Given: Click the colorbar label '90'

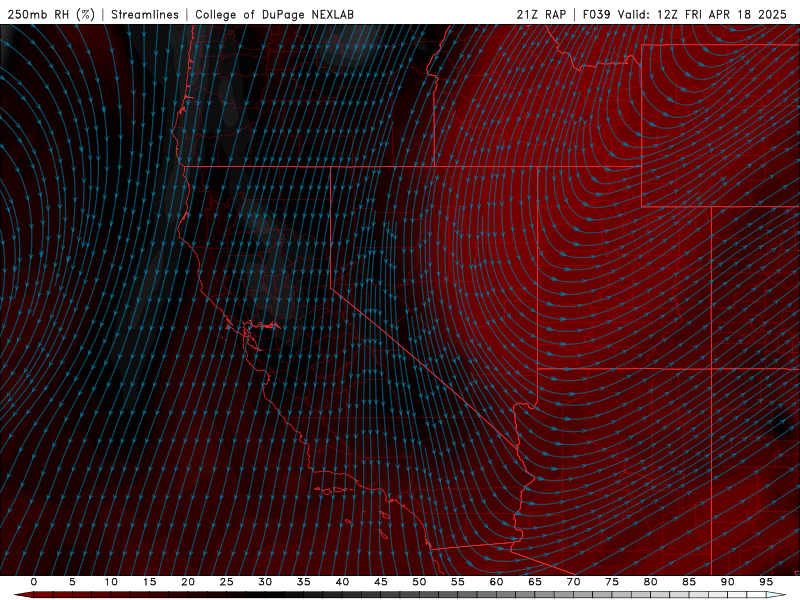Looking at the screenshot, I should coord(727,582).
